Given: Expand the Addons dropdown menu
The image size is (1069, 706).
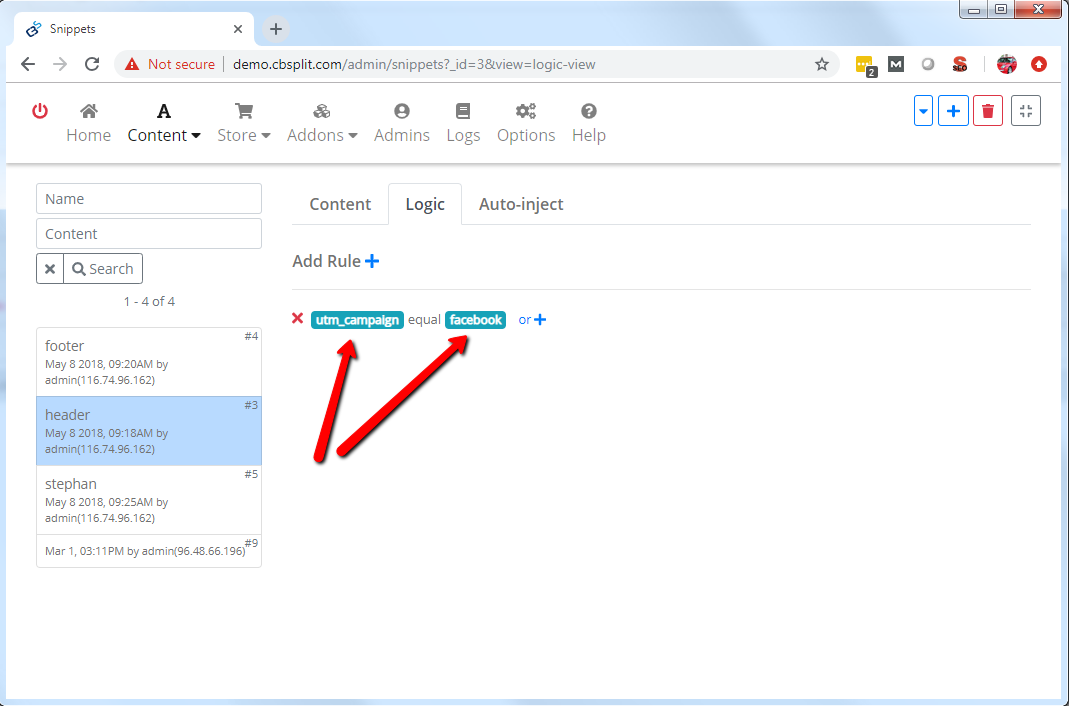Looking at the screenshot, I should (322, 123).
